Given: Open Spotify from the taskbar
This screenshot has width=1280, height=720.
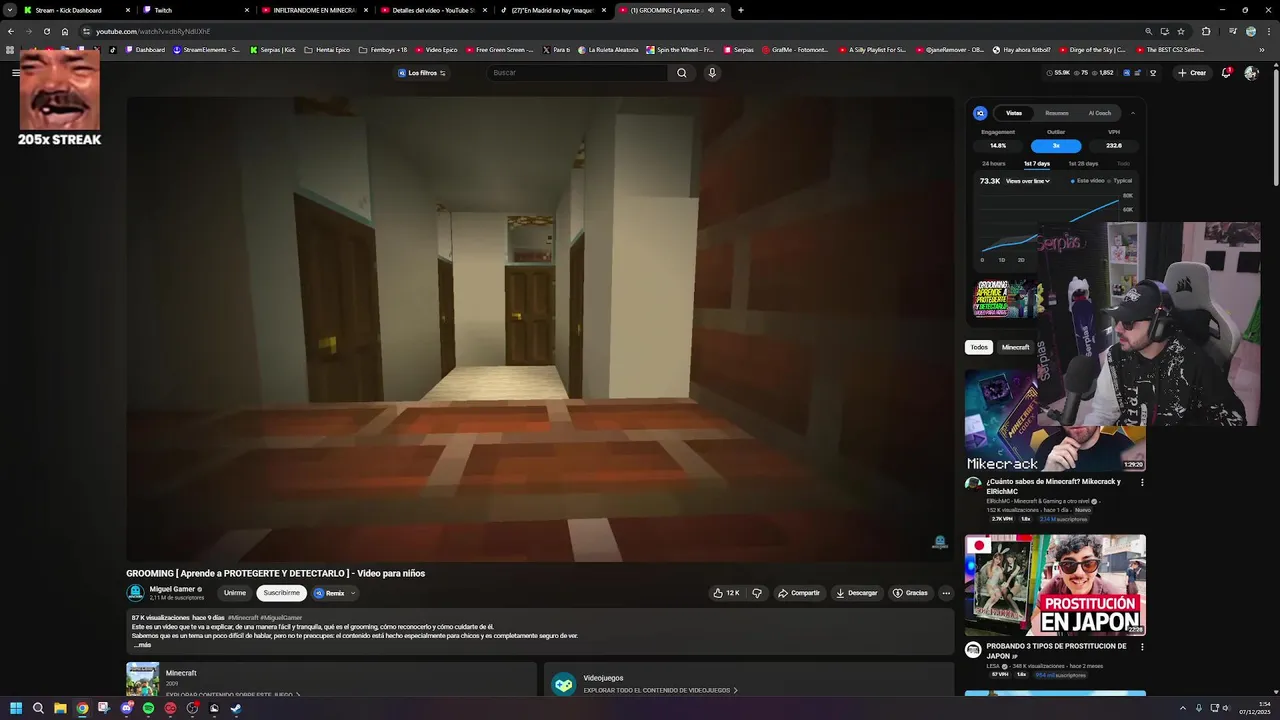Looking at the screenshot, I should 148,708.
